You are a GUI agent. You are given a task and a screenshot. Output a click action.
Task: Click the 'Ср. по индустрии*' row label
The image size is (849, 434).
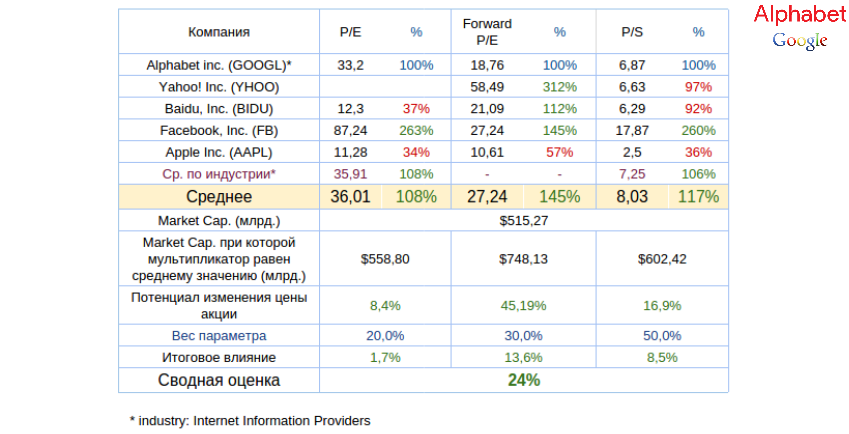click(219, 174)
